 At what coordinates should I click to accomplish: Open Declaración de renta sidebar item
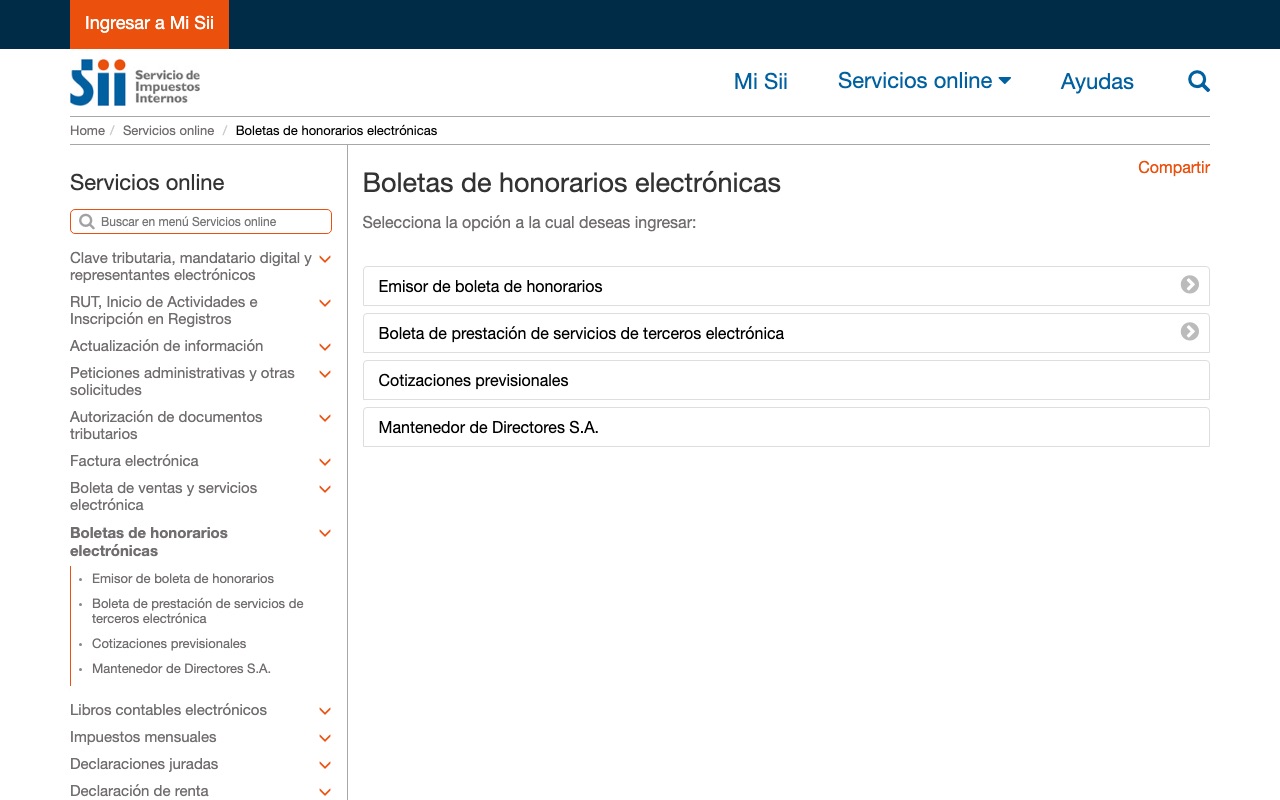click(139, 791)
